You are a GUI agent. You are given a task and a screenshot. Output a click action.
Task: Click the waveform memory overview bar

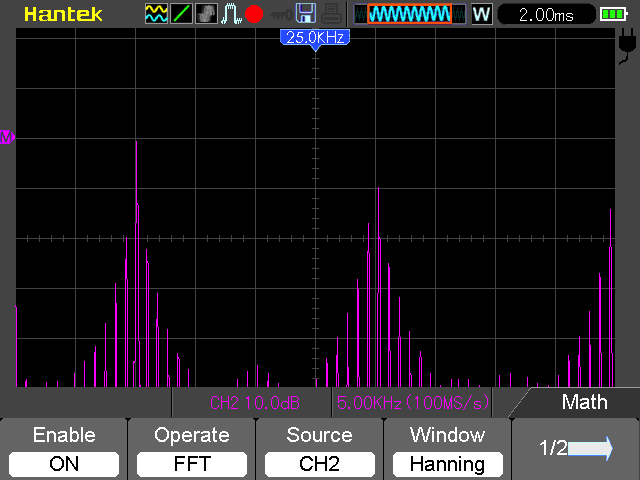coord(409,14)
